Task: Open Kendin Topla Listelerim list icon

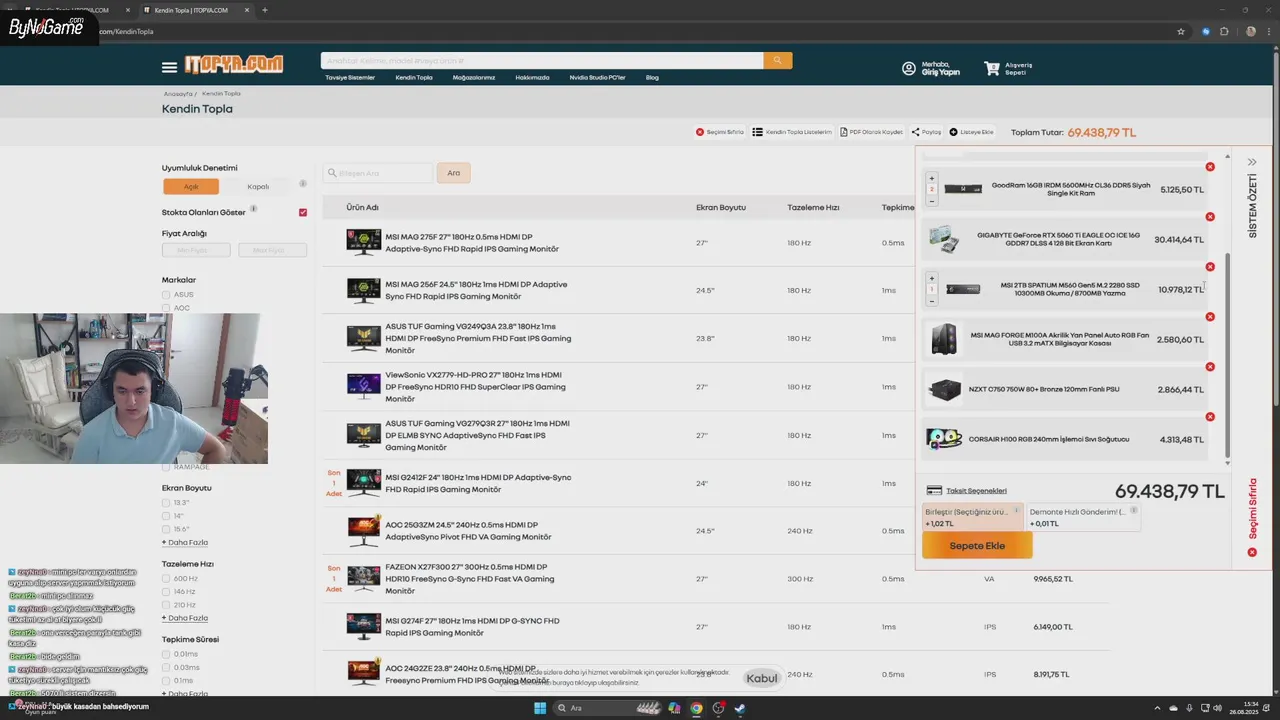Action: pyautogui.click(x=758, y=132)
